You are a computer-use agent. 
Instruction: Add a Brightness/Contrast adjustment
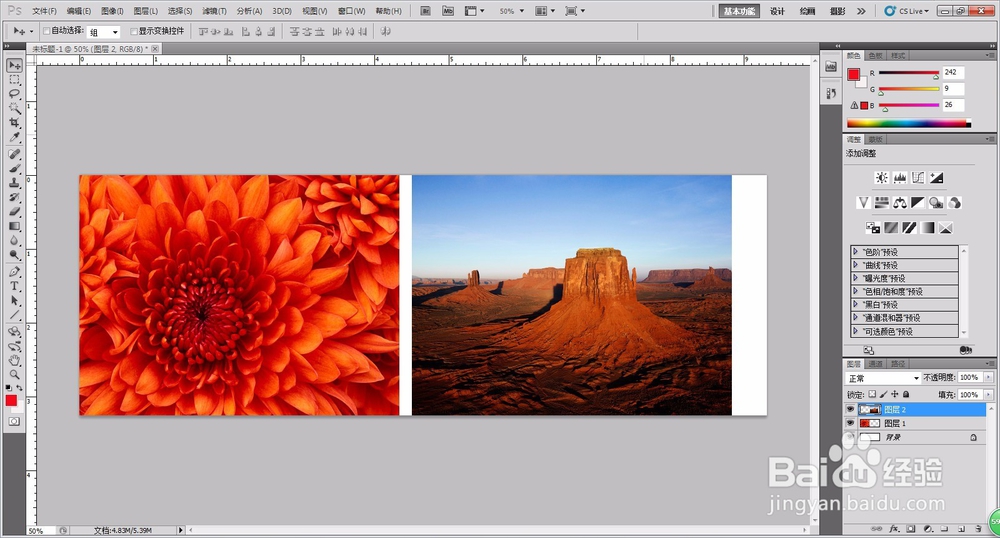click(881, 178)
